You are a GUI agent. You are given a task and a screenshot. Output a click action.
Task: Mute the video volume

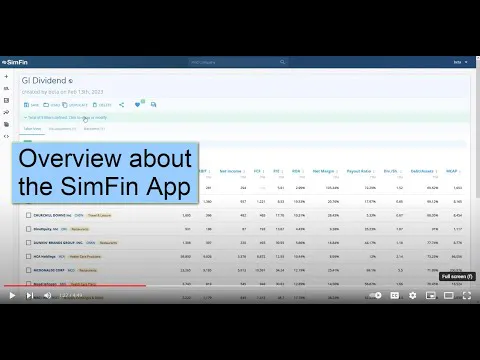48,295
